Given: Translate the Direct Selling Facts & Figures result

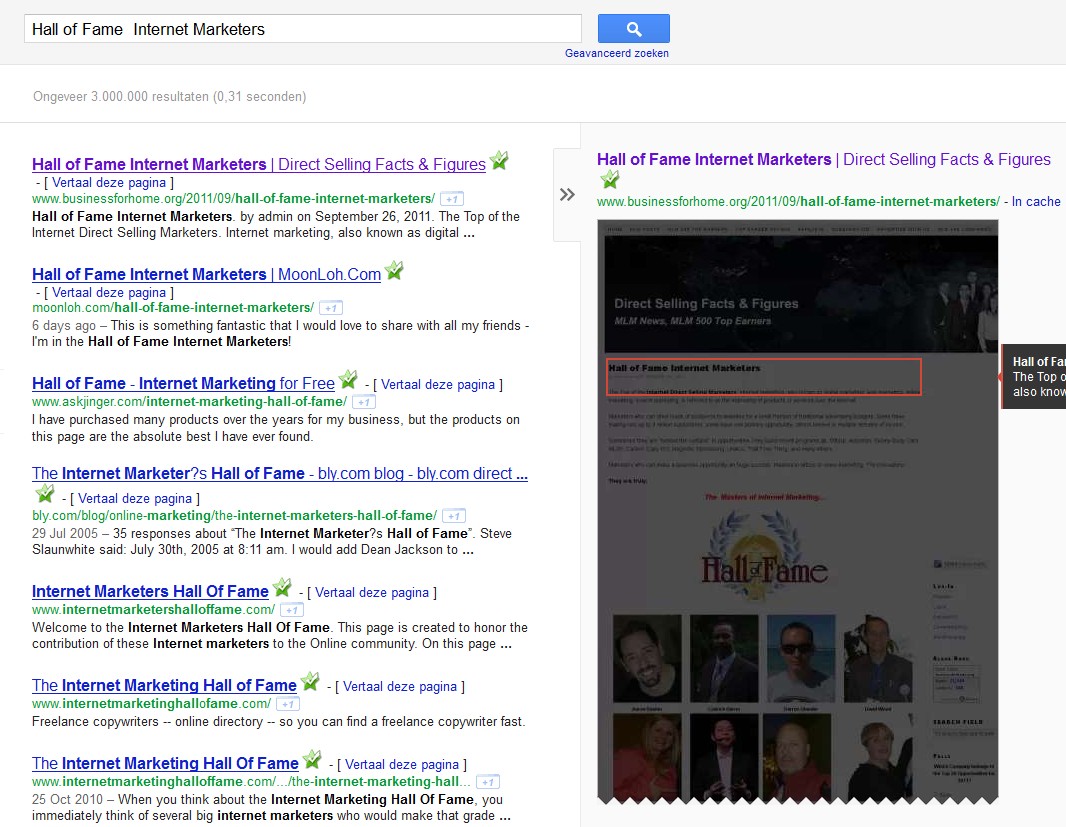Looking at the screenshot, I should pyautogui.click(x=109, y=182).
